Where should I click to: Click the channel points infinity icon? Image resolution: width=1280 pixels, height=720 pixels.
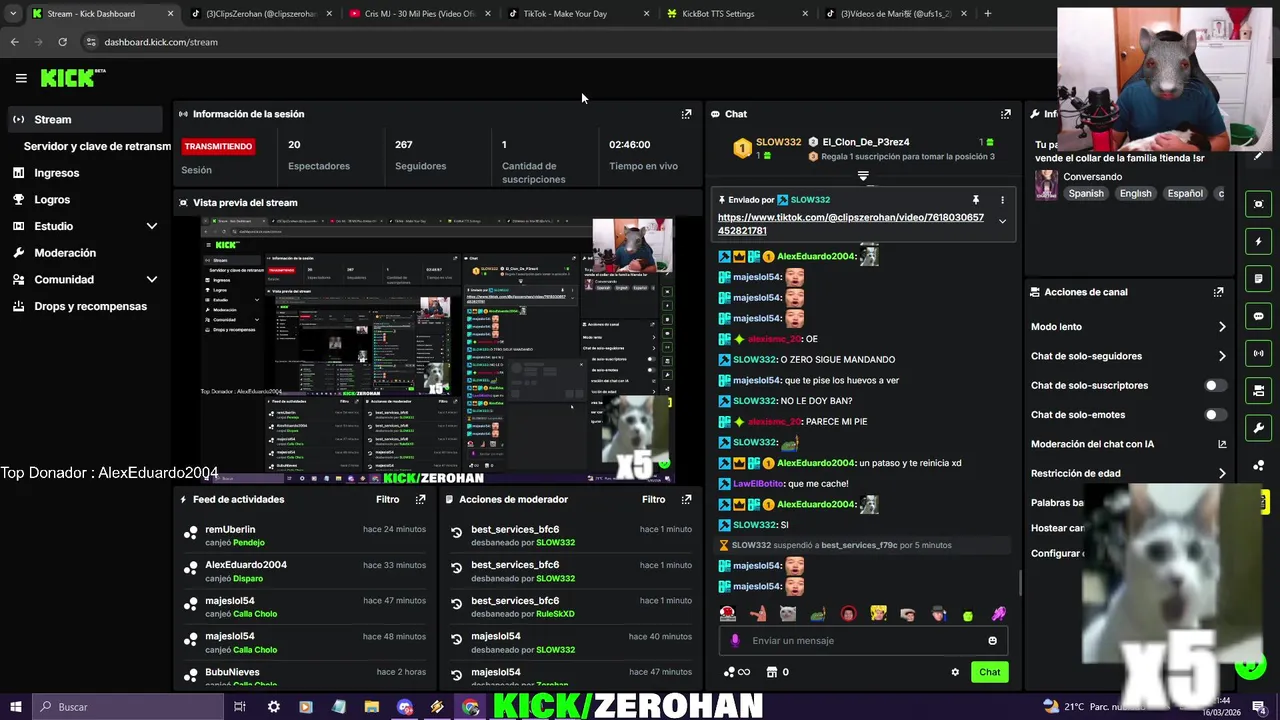(x=736, y=672)
